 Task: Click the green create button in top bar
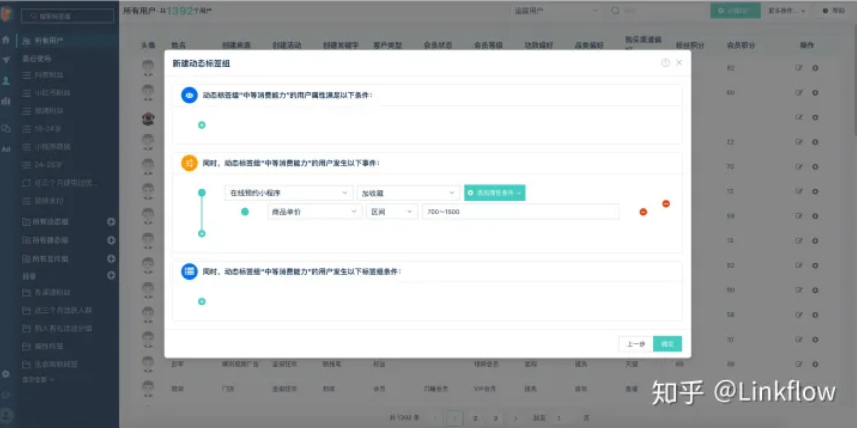click(x=735, y=10)
